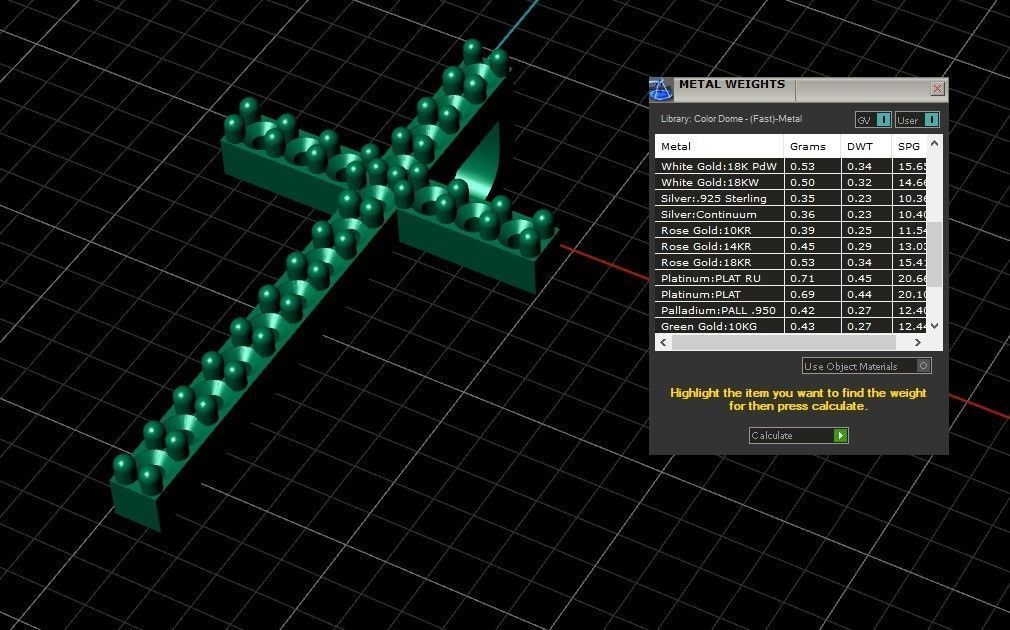Select the Silver:Continuum row

790,215
